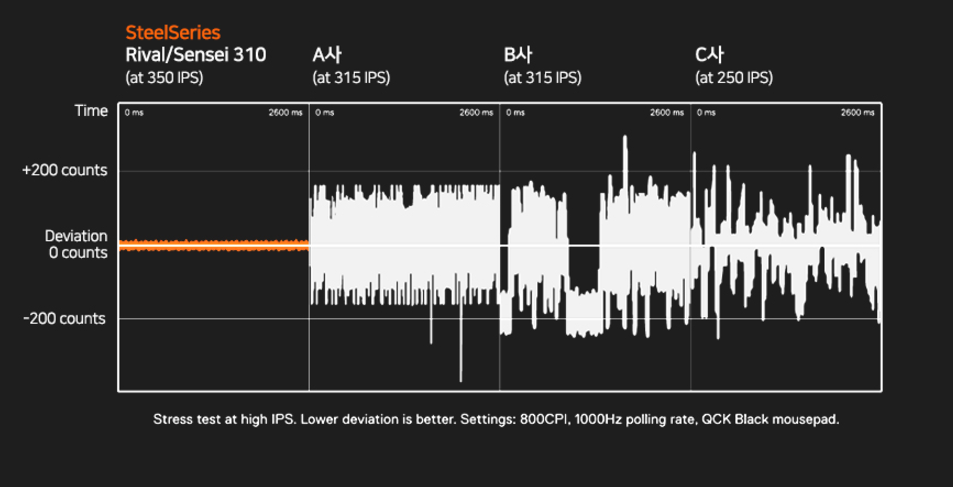Click '0 ms' in the B사 panel
The image size is (953, 487).
(x=516, y=112)
